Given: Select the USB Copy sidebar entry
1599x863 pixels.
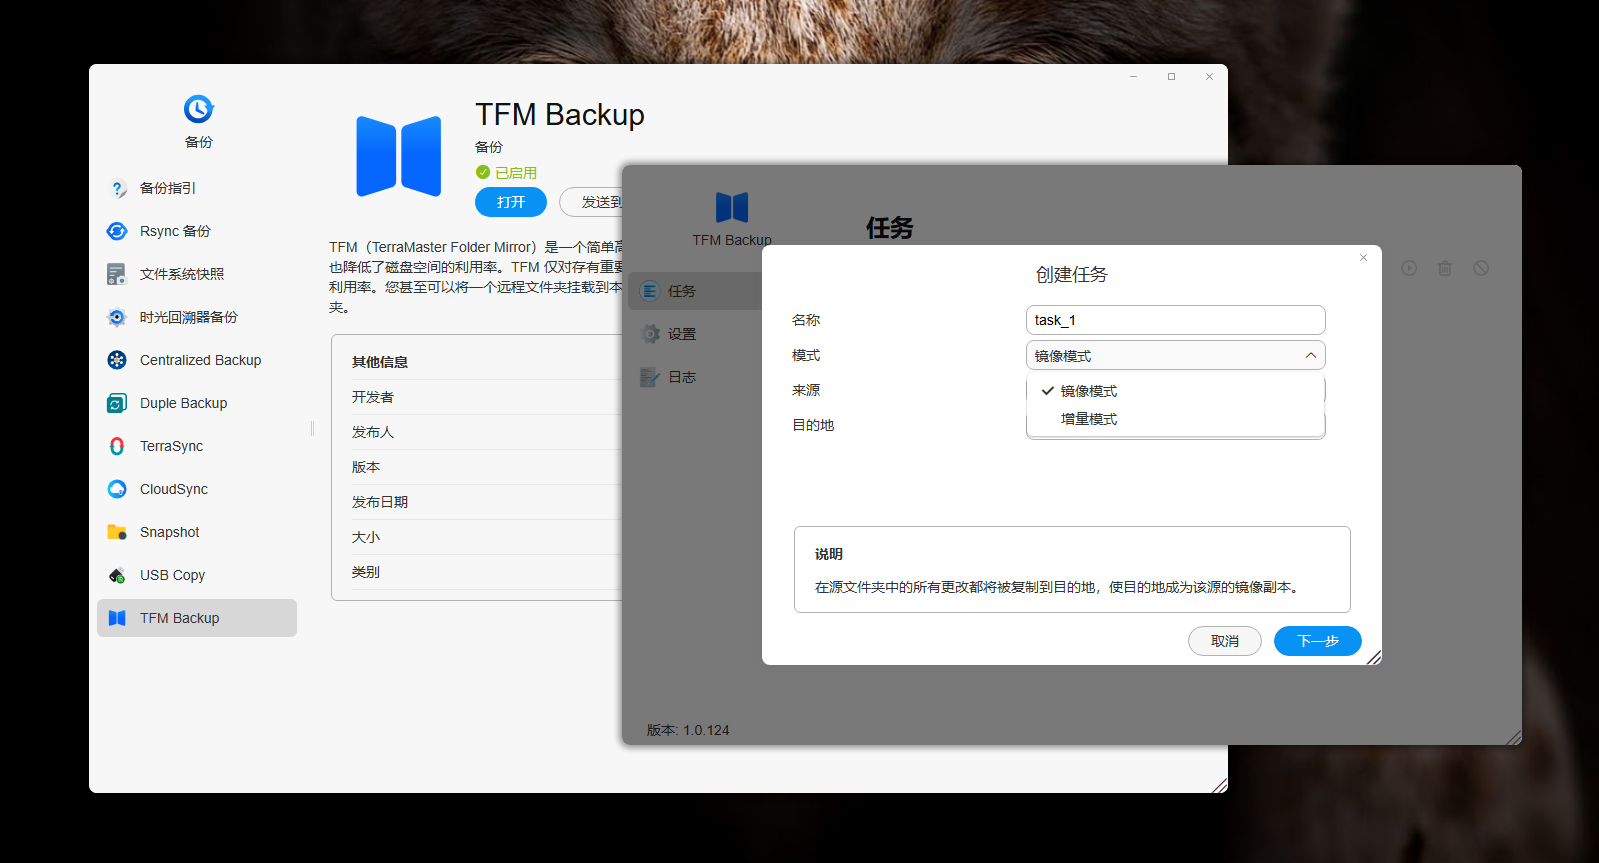Looking at the screenshot, I should tap(197, 575).
